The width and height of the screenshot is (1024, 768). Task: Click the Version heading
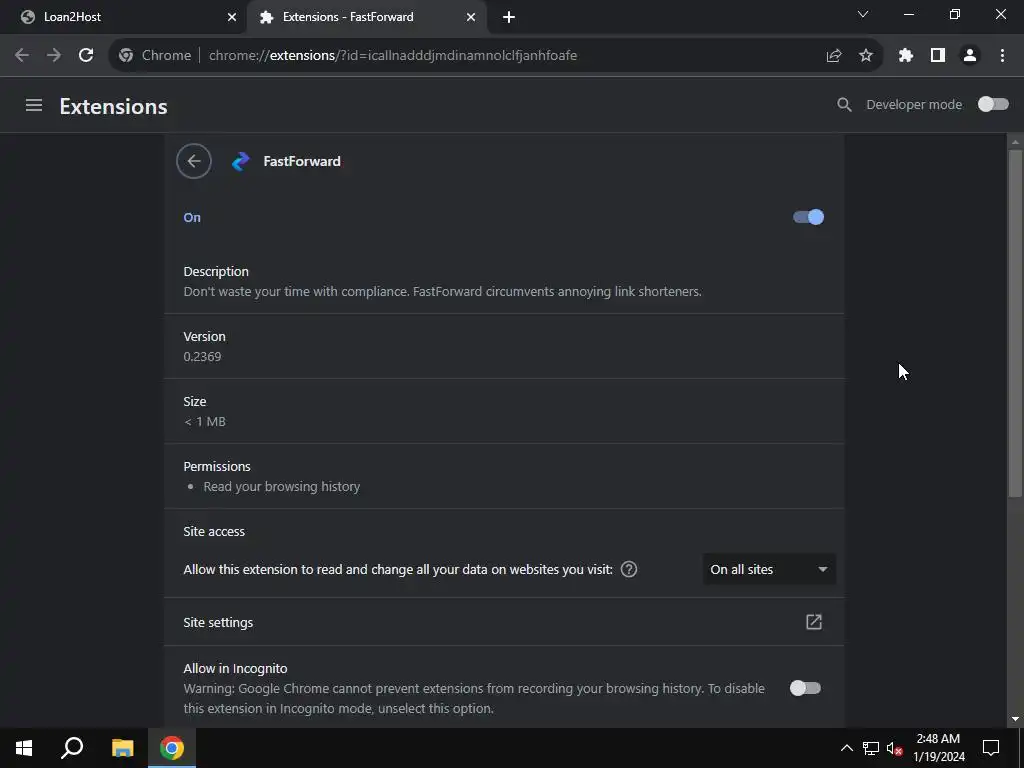tap(204, 336)
